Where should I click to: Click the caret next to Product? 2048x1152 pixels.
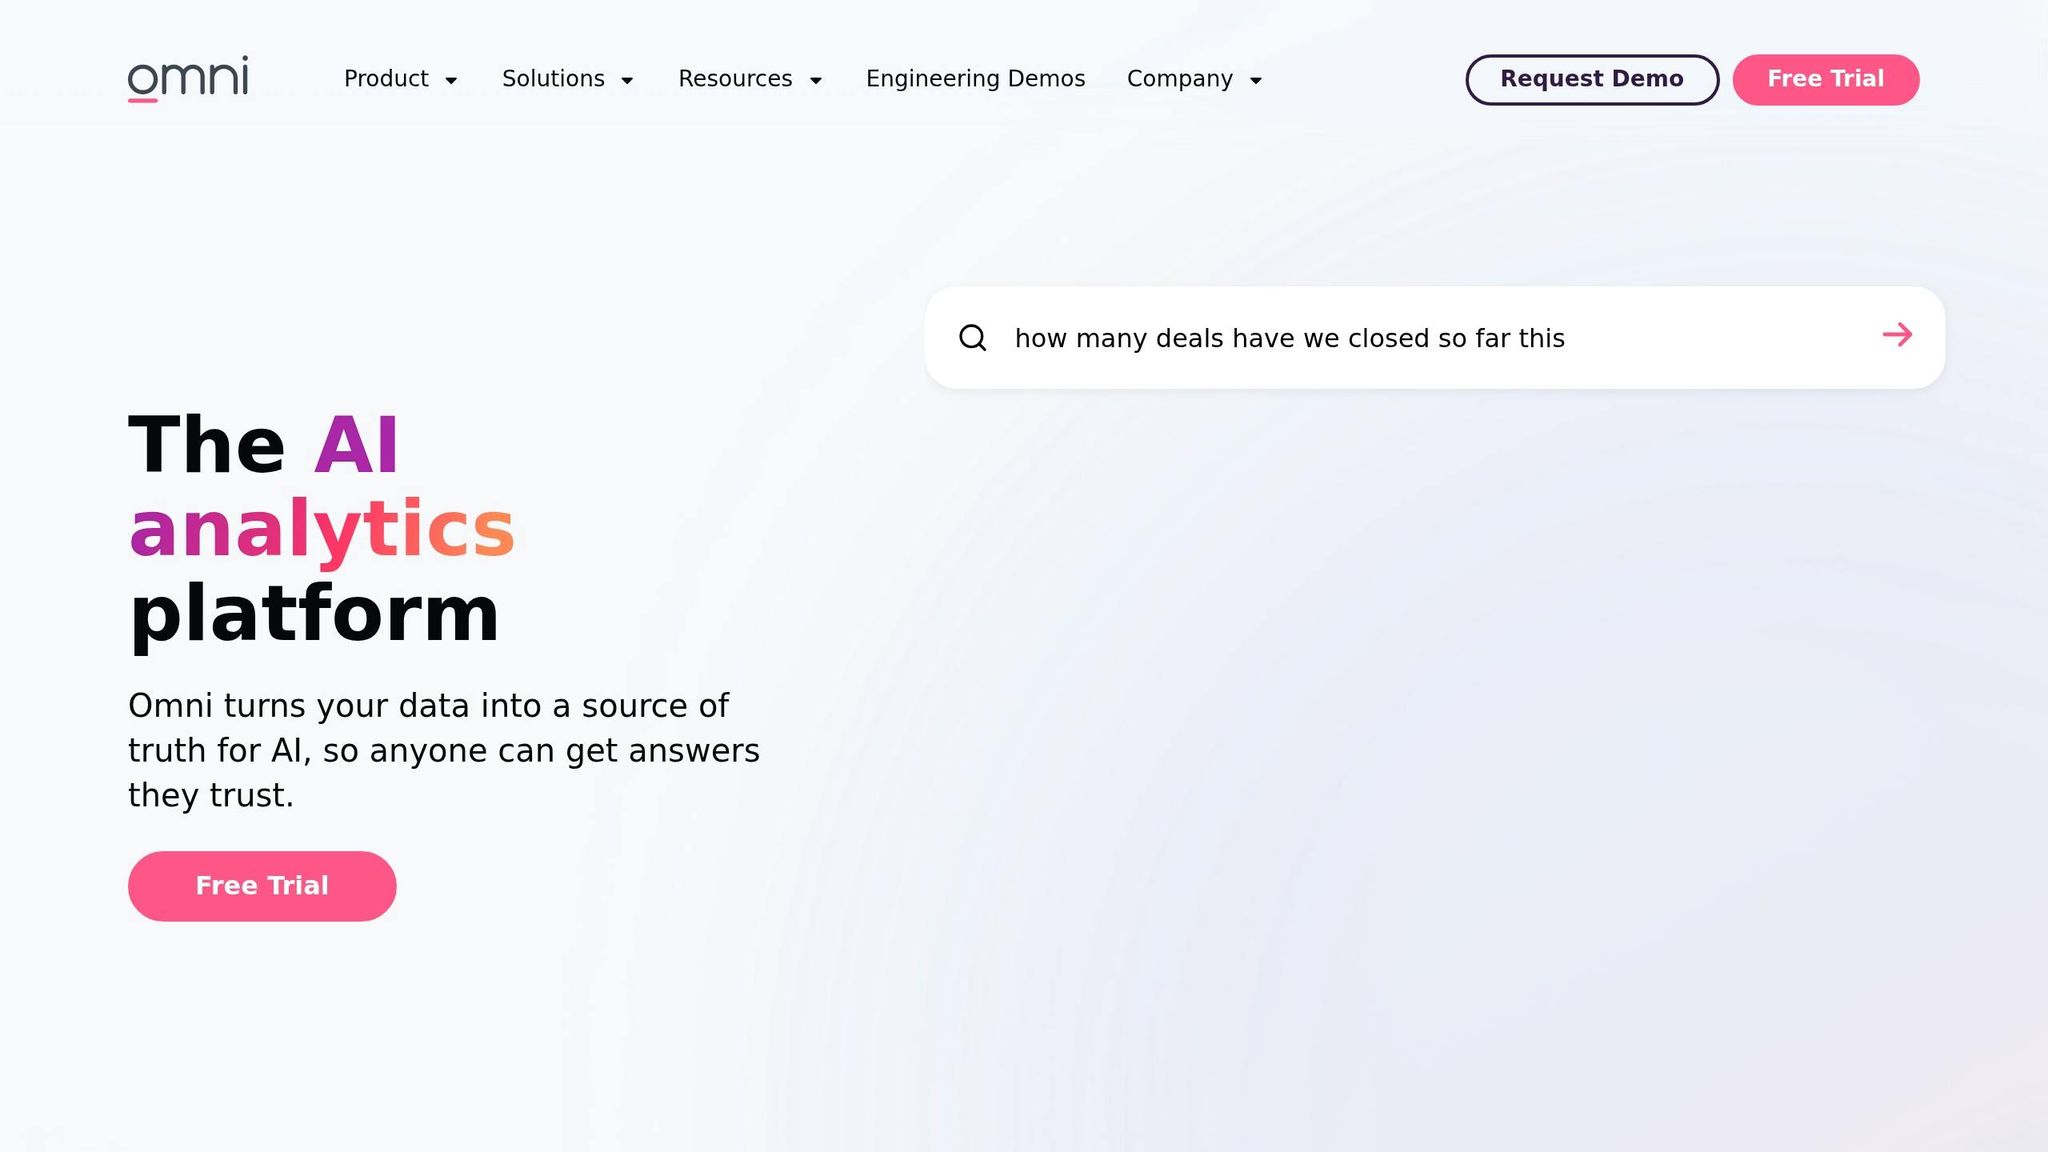[x=451, y=81]
